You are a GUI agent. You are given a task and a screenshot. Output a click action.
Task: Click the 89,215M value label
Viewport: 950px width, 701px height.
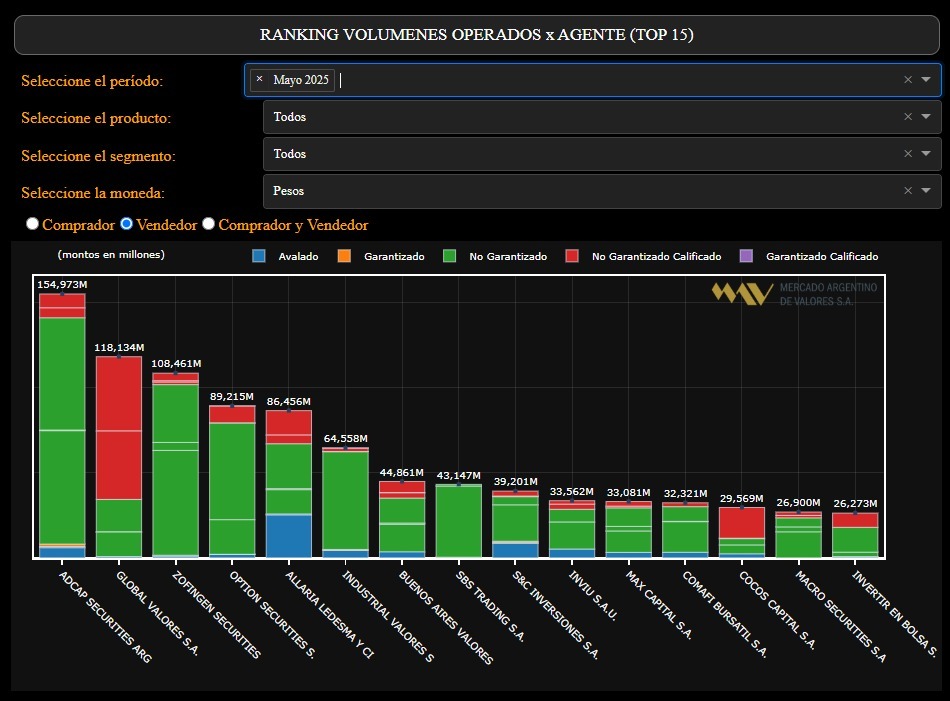(x=232, y=396)
